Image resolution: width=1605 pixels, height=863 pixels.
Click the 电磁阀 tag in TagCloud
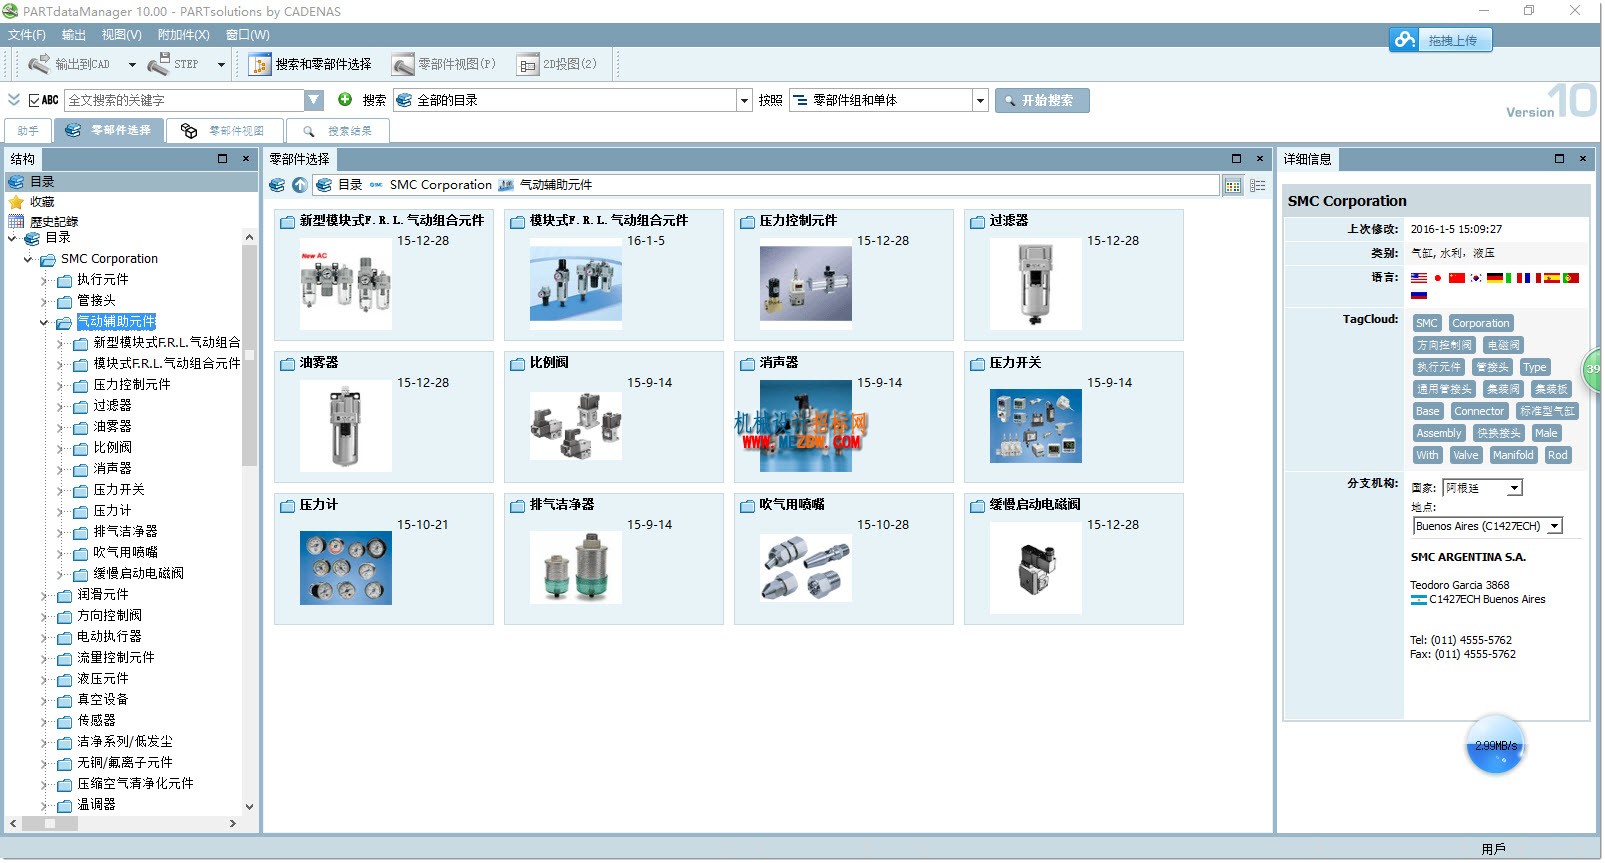[x=1503, y=345]
